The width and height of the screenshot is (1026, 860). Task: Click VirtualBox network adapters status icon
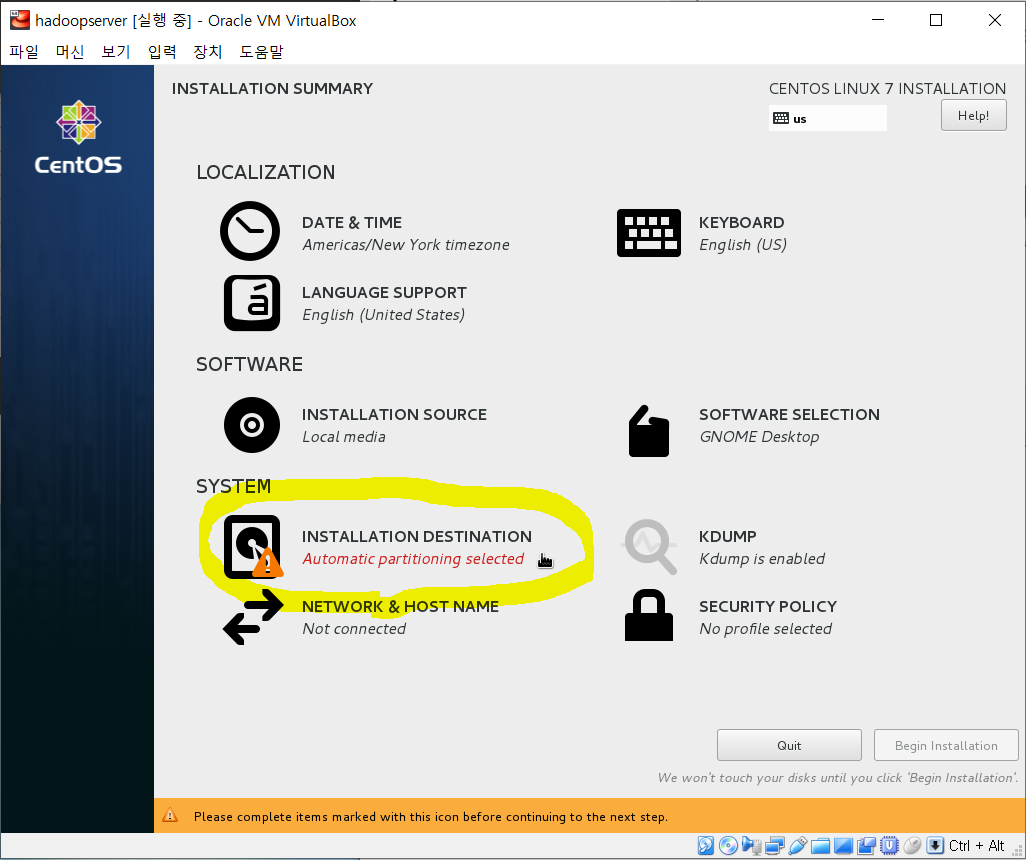775,846
